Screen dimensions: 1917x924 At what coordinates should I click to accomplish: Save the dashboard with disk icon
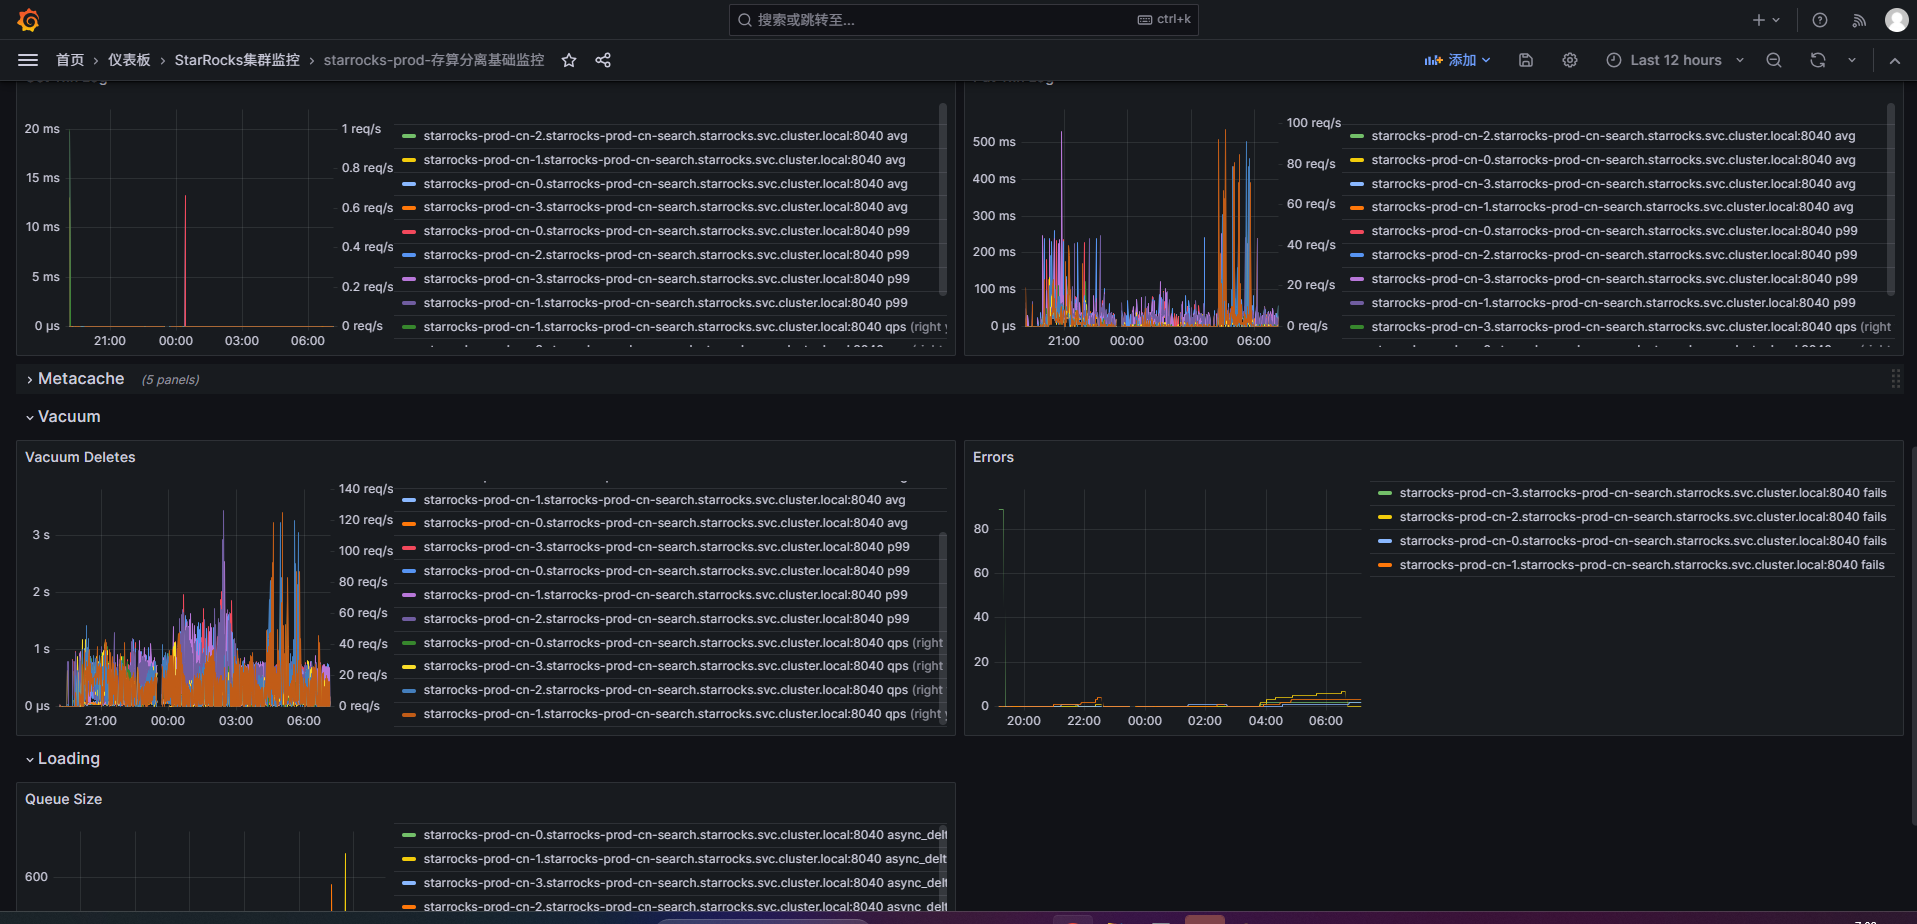coord(1526,60)
